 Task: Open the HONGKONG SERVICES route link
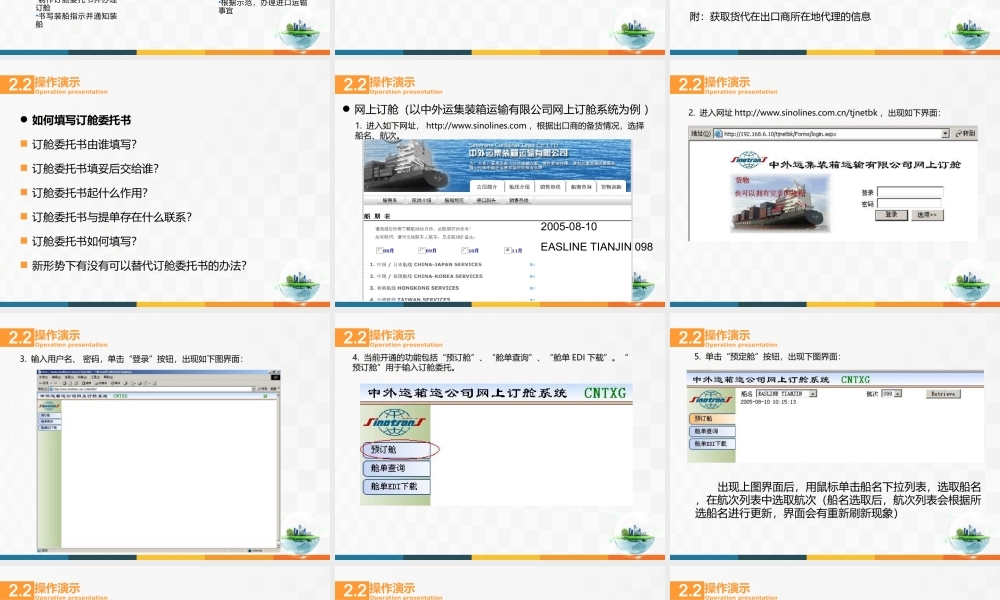tap(415, 288)
